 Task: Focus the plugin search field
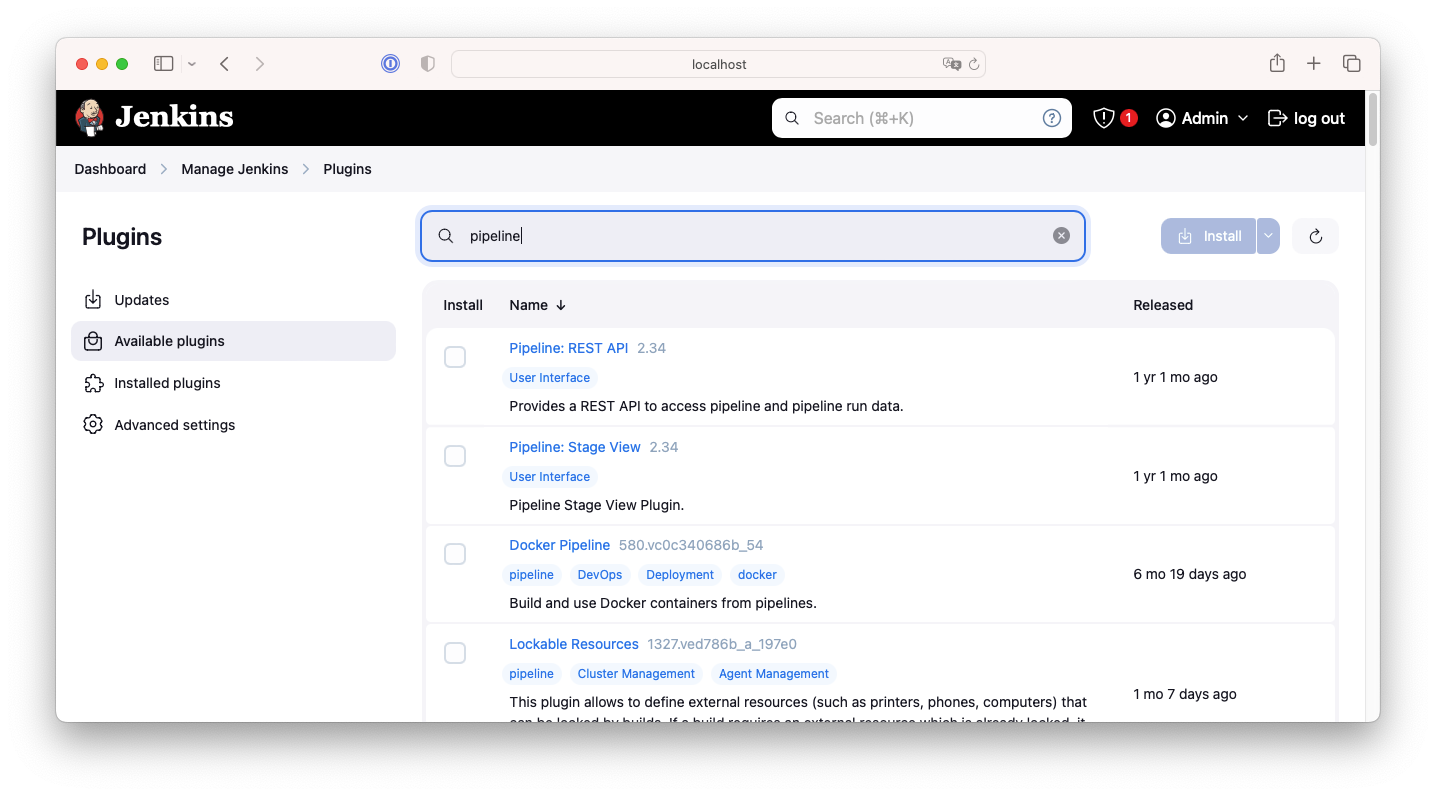point(753,236)
